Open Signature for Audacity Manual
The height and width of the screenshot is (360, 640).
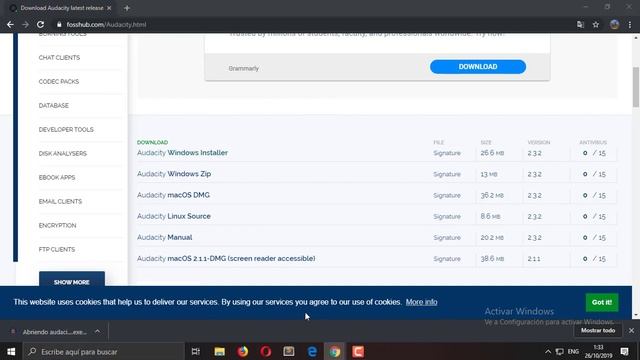click(x=447, y=238)
